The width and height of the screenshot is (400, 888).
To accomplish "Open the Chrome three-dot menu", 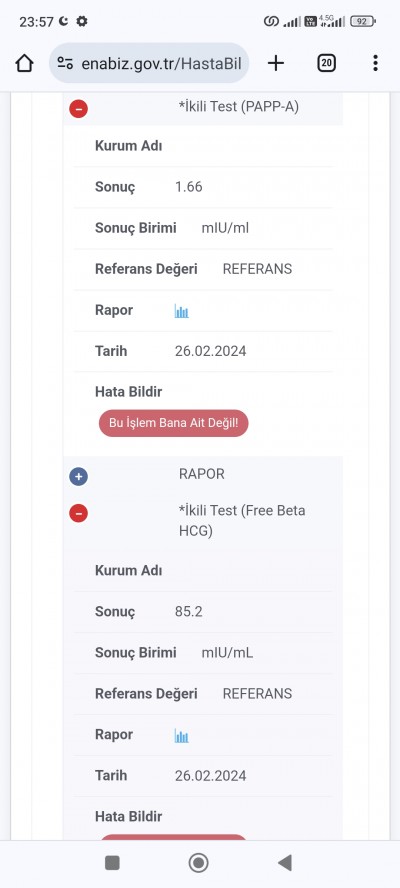I will 375,63.
